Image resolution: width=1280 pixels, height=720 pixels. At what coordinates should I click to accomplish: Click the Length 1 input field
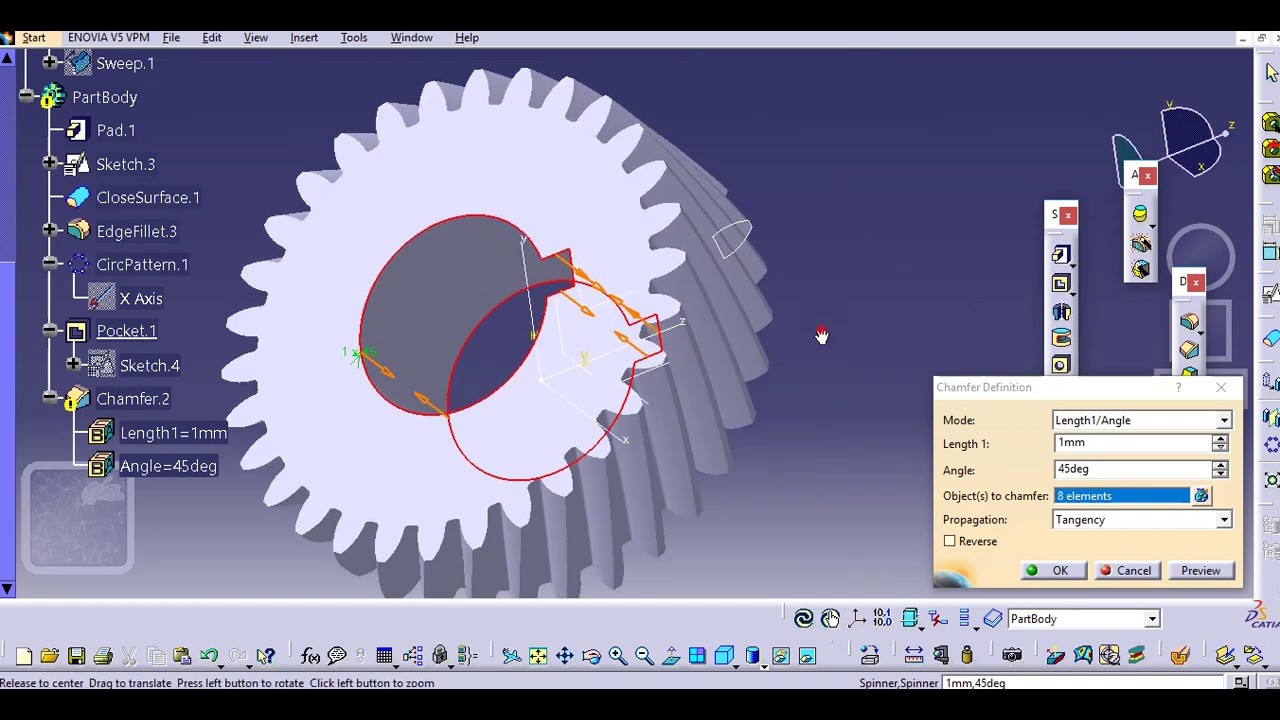point(1132,443)
